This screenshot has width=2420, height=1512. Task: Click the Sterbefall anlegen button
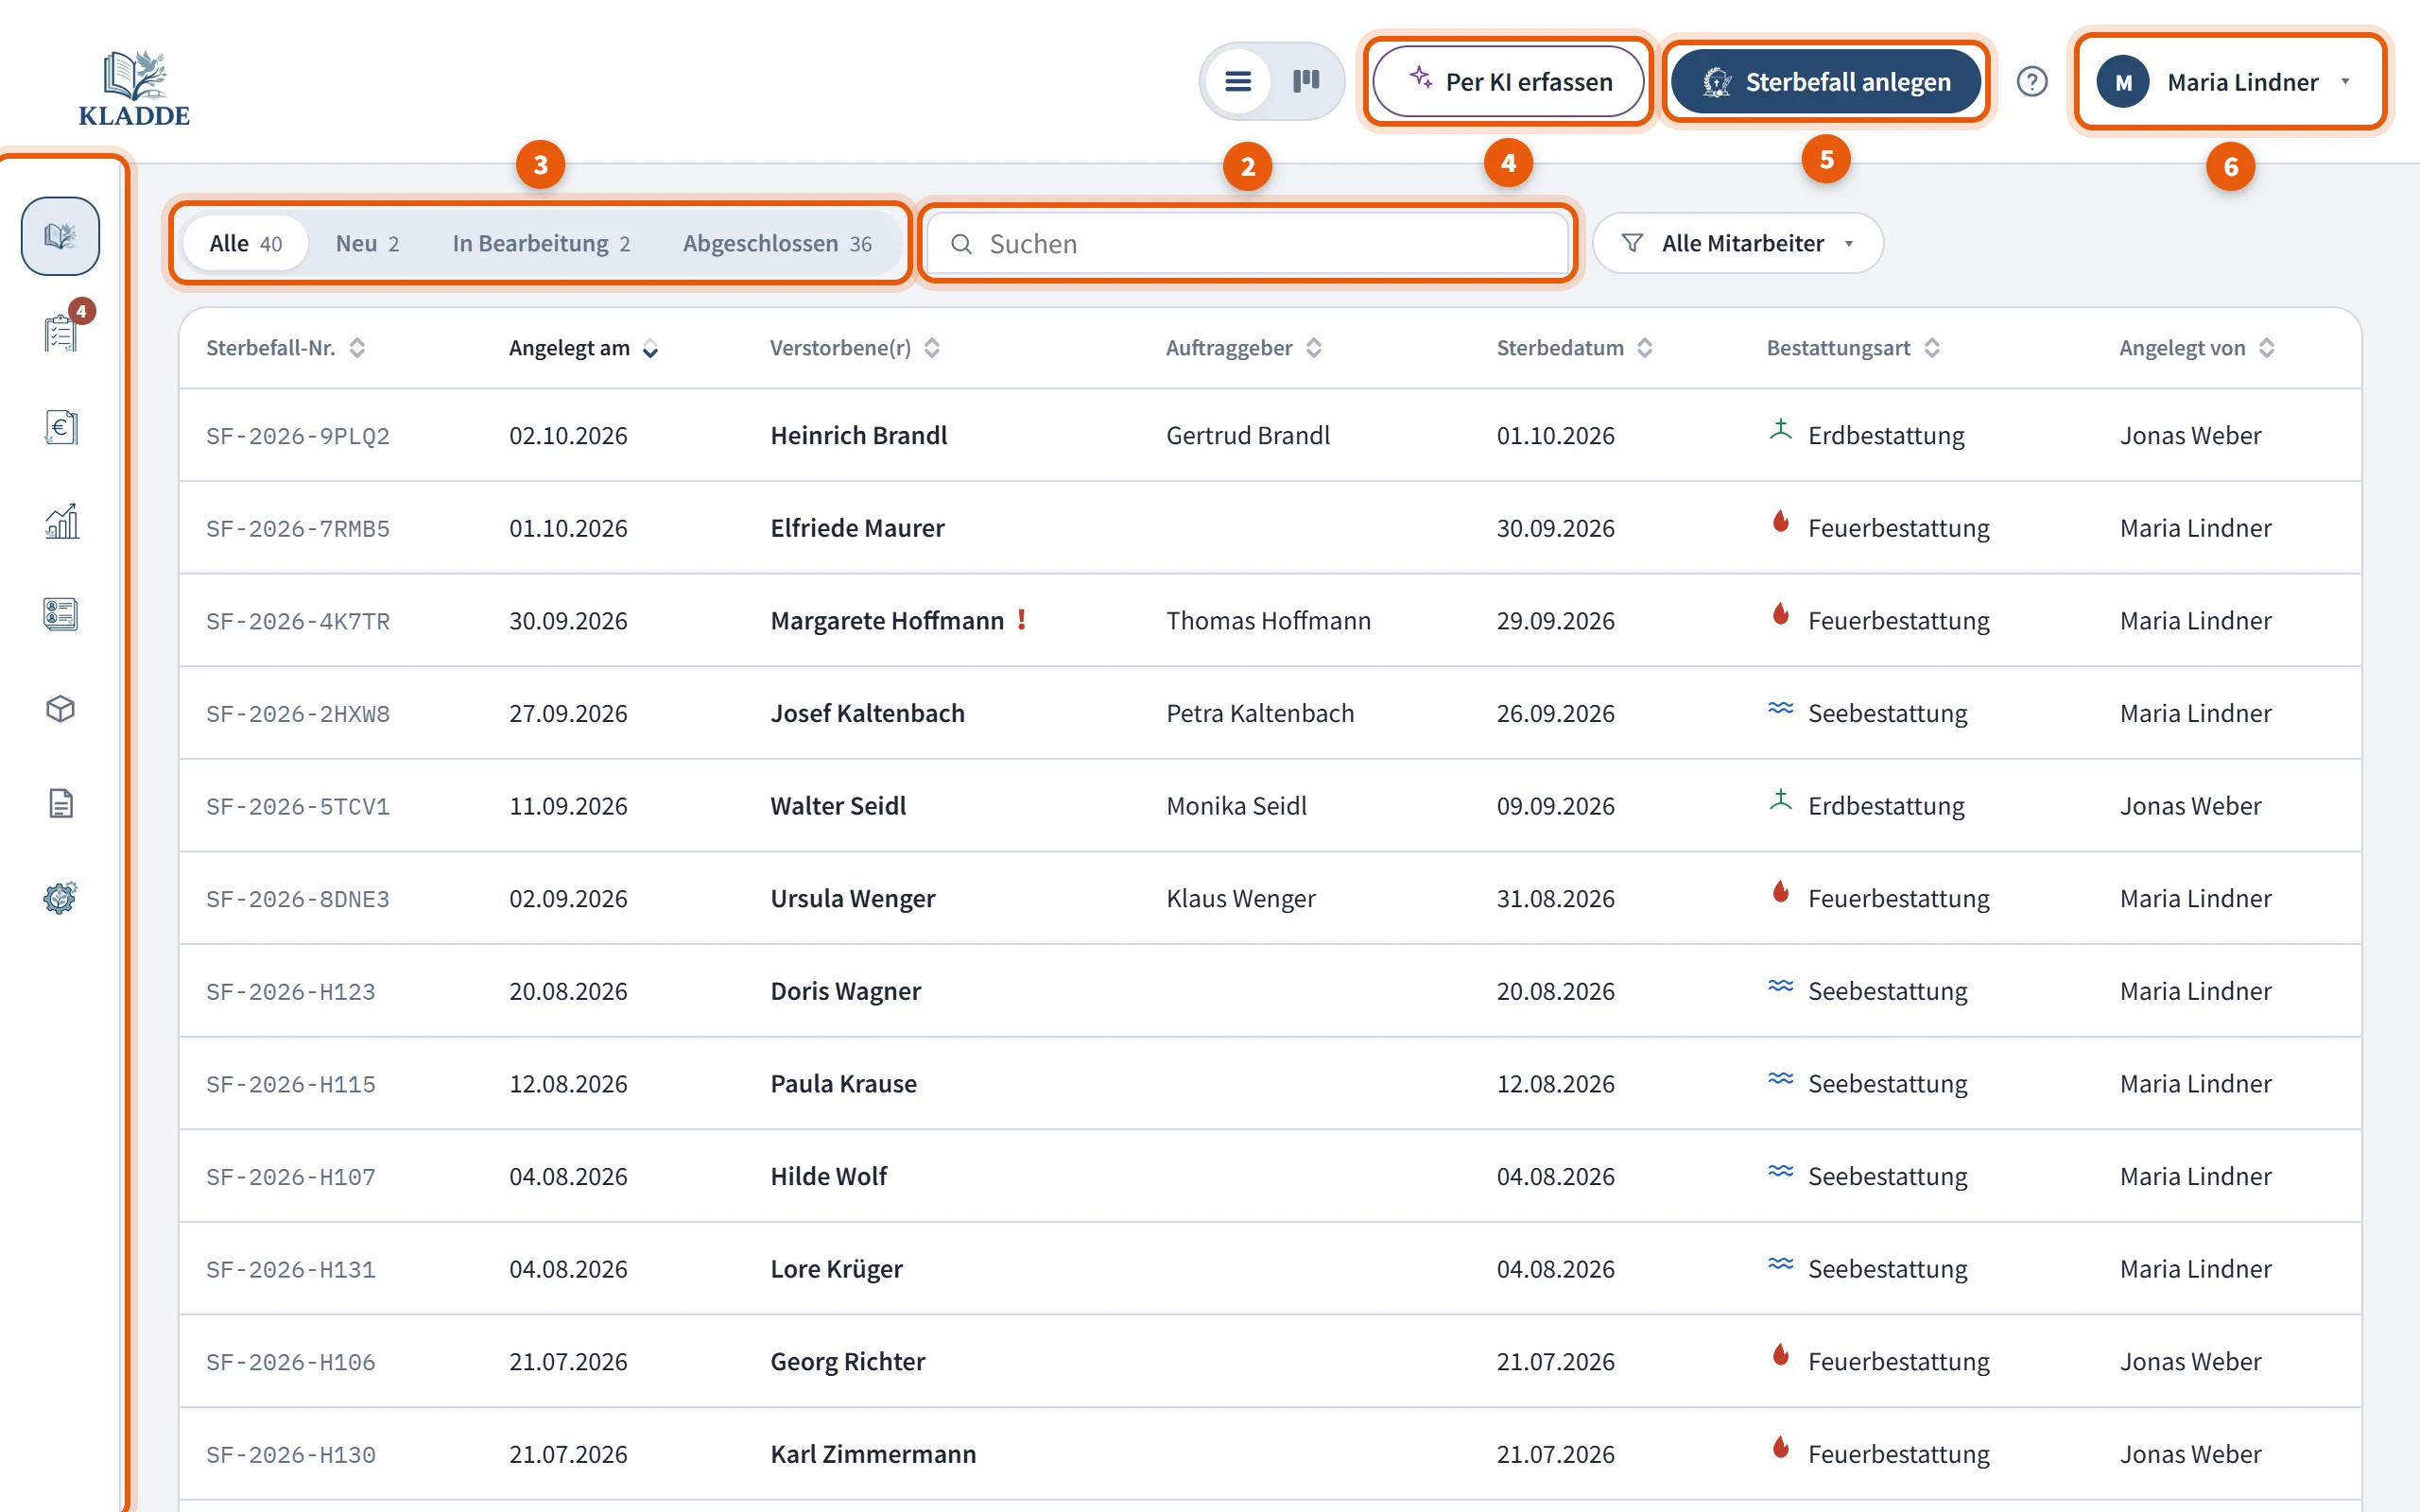[1825, 81]
